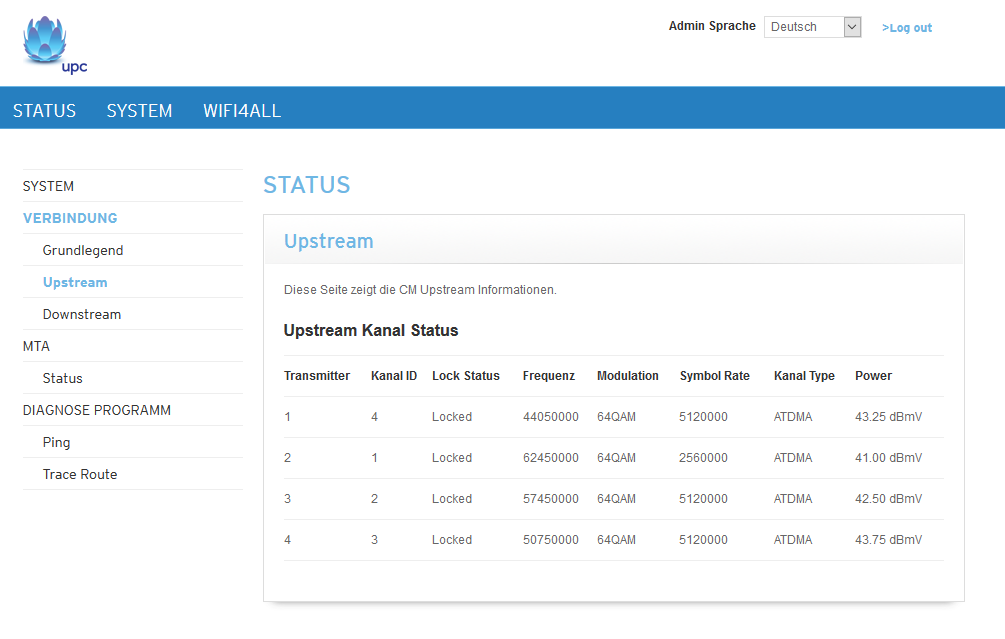Click the Frequenz column header
The image size is (1005, 639).
549,376
